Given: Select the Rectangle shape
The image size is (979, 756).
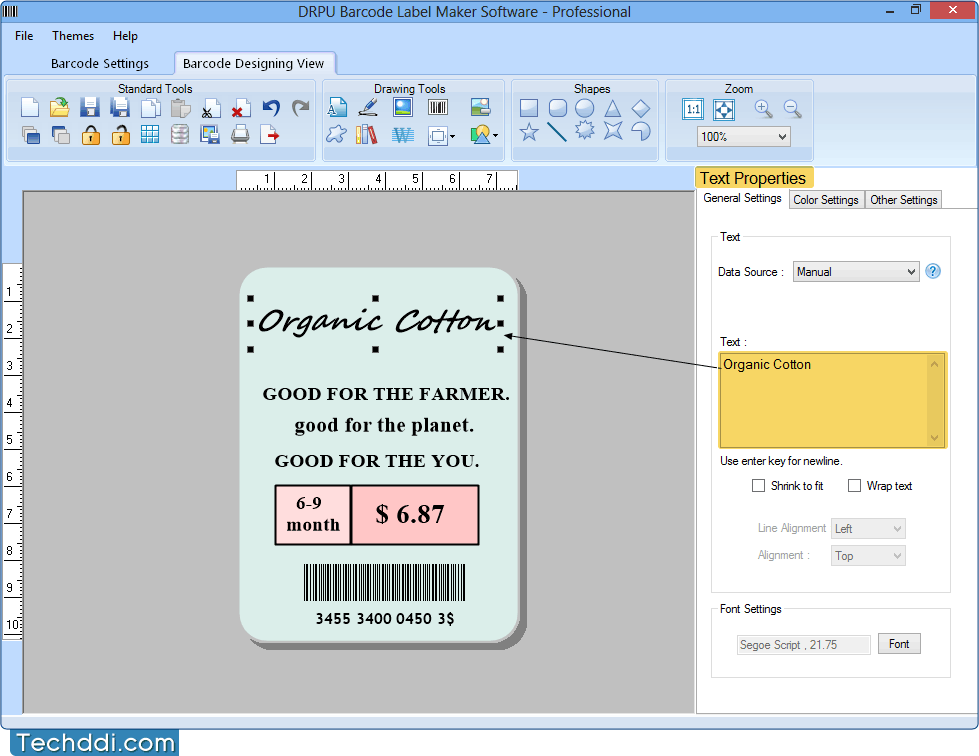Looking at the screenshot, I should coord(529,108).
